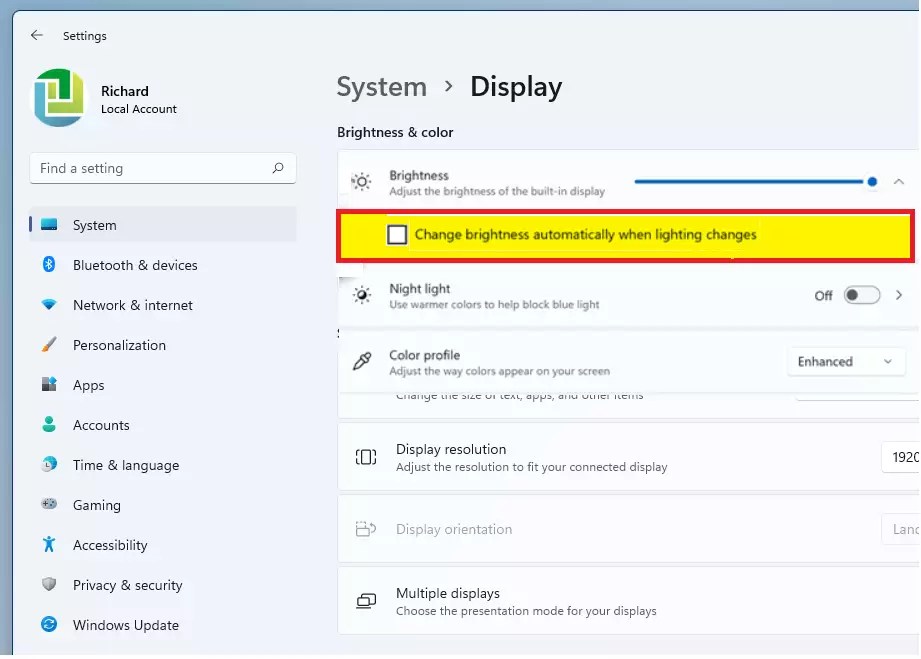Click the Apps icon in sidebar

[x=49, y=384]
